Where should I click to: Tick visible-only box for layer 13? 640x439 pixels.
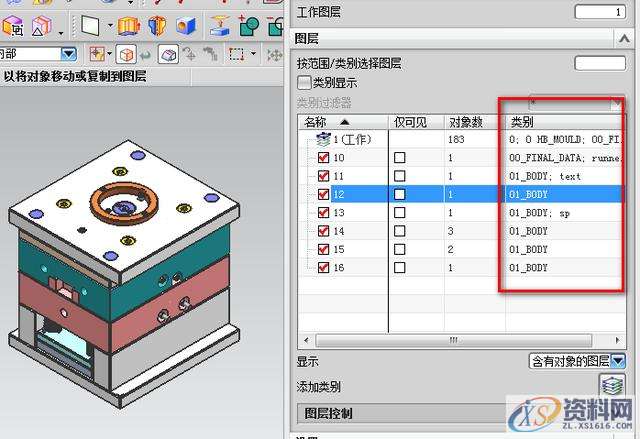click(400, 213)
